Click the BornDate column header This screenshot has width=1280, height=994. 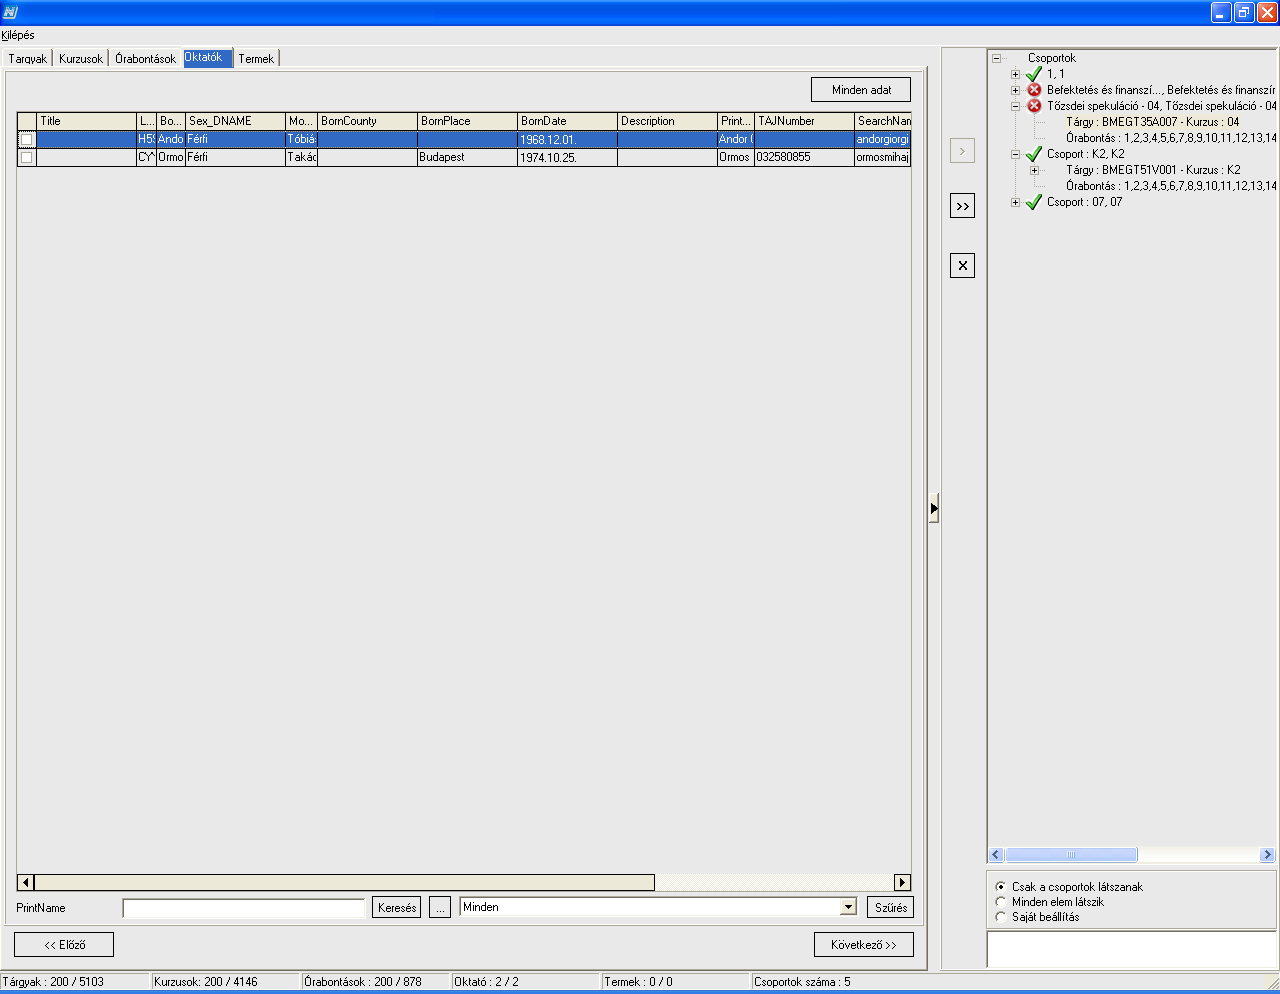tap(567, 121)
